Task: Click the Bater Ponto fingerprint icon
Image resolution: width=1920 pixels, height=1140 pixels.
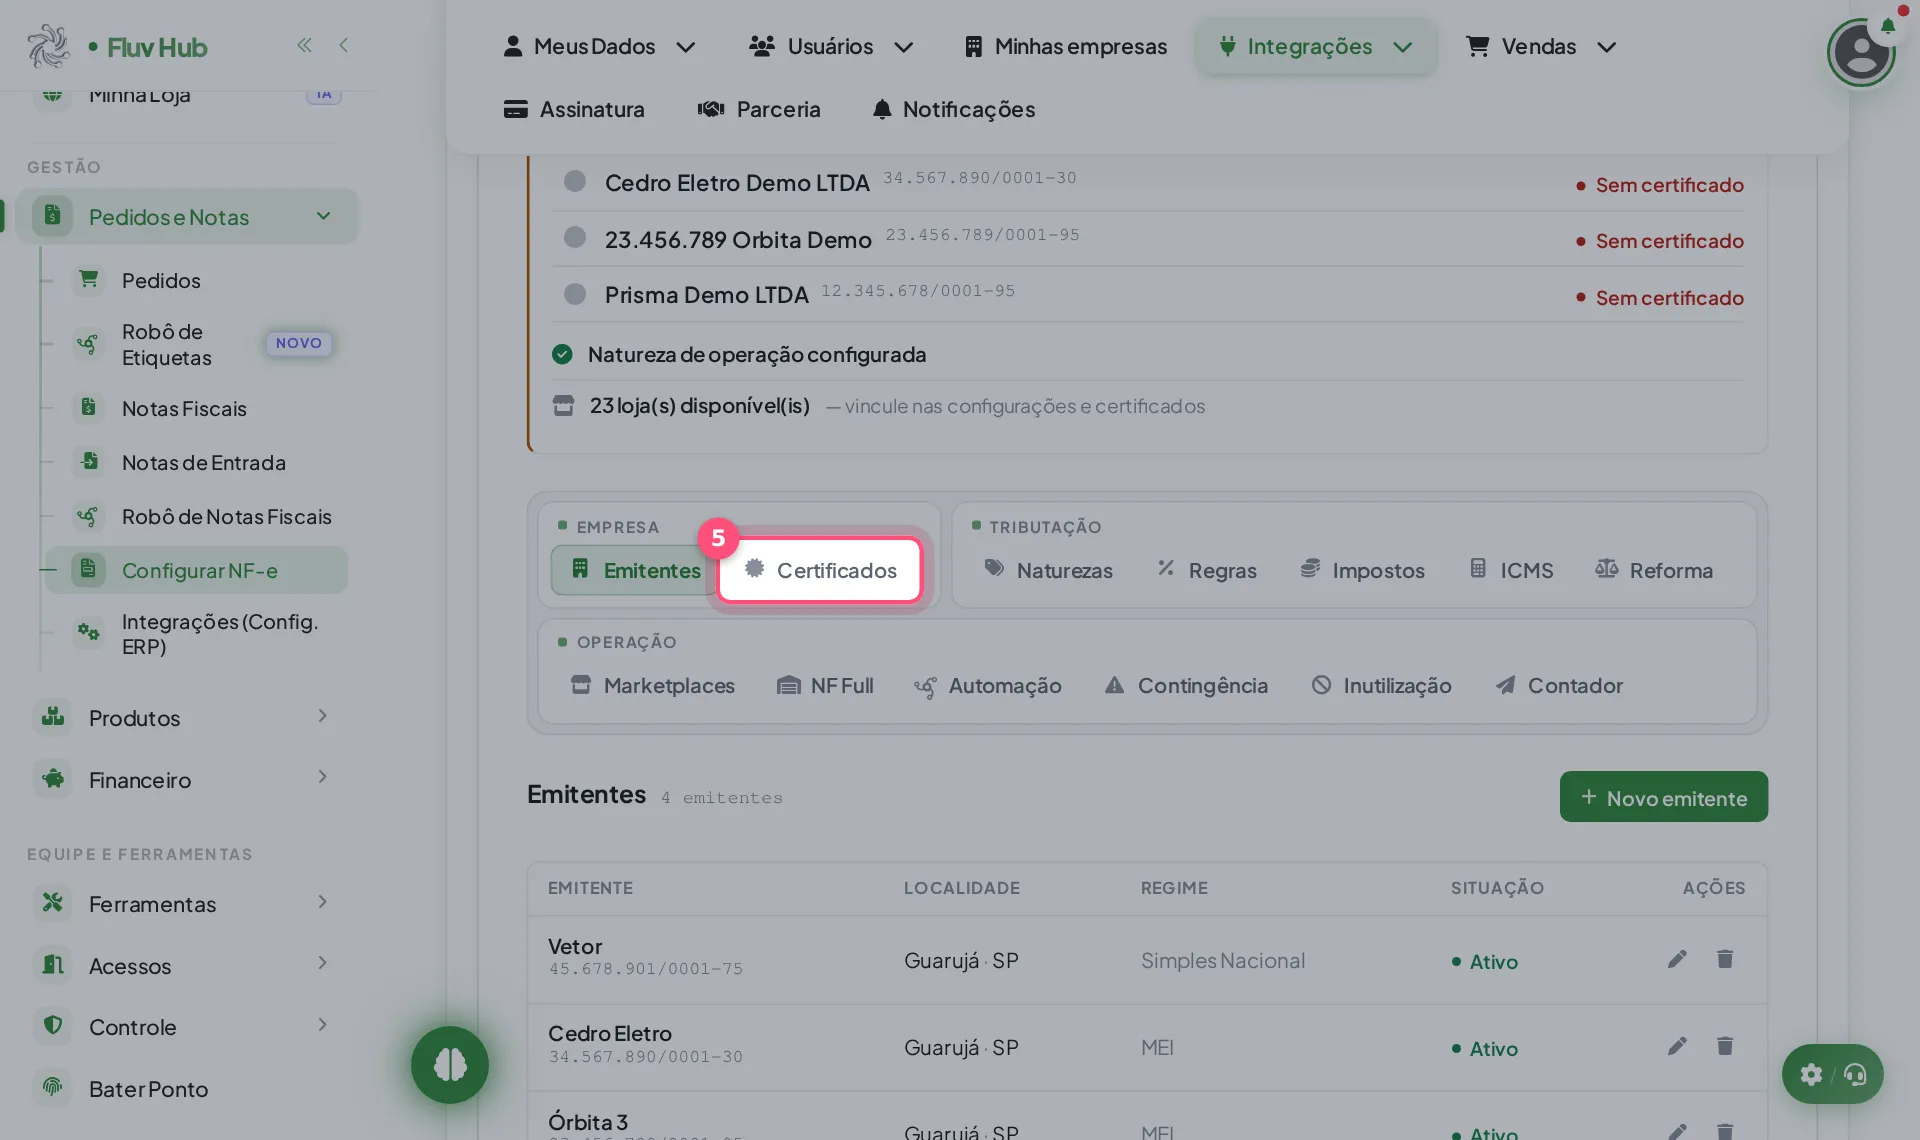Action: click(53, 1087)
